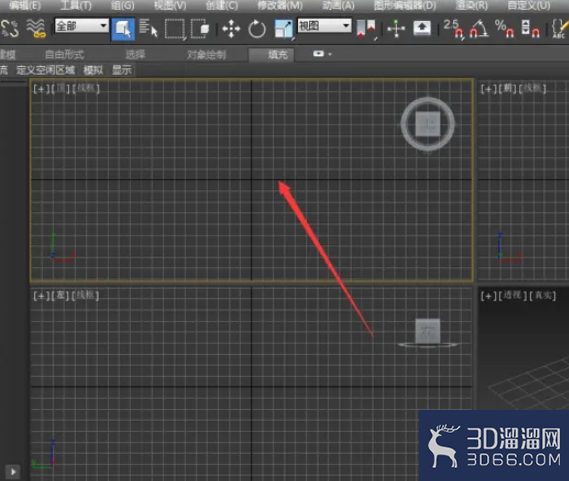
Task: Select the box object in top viewport
Action: click(427, 124)
